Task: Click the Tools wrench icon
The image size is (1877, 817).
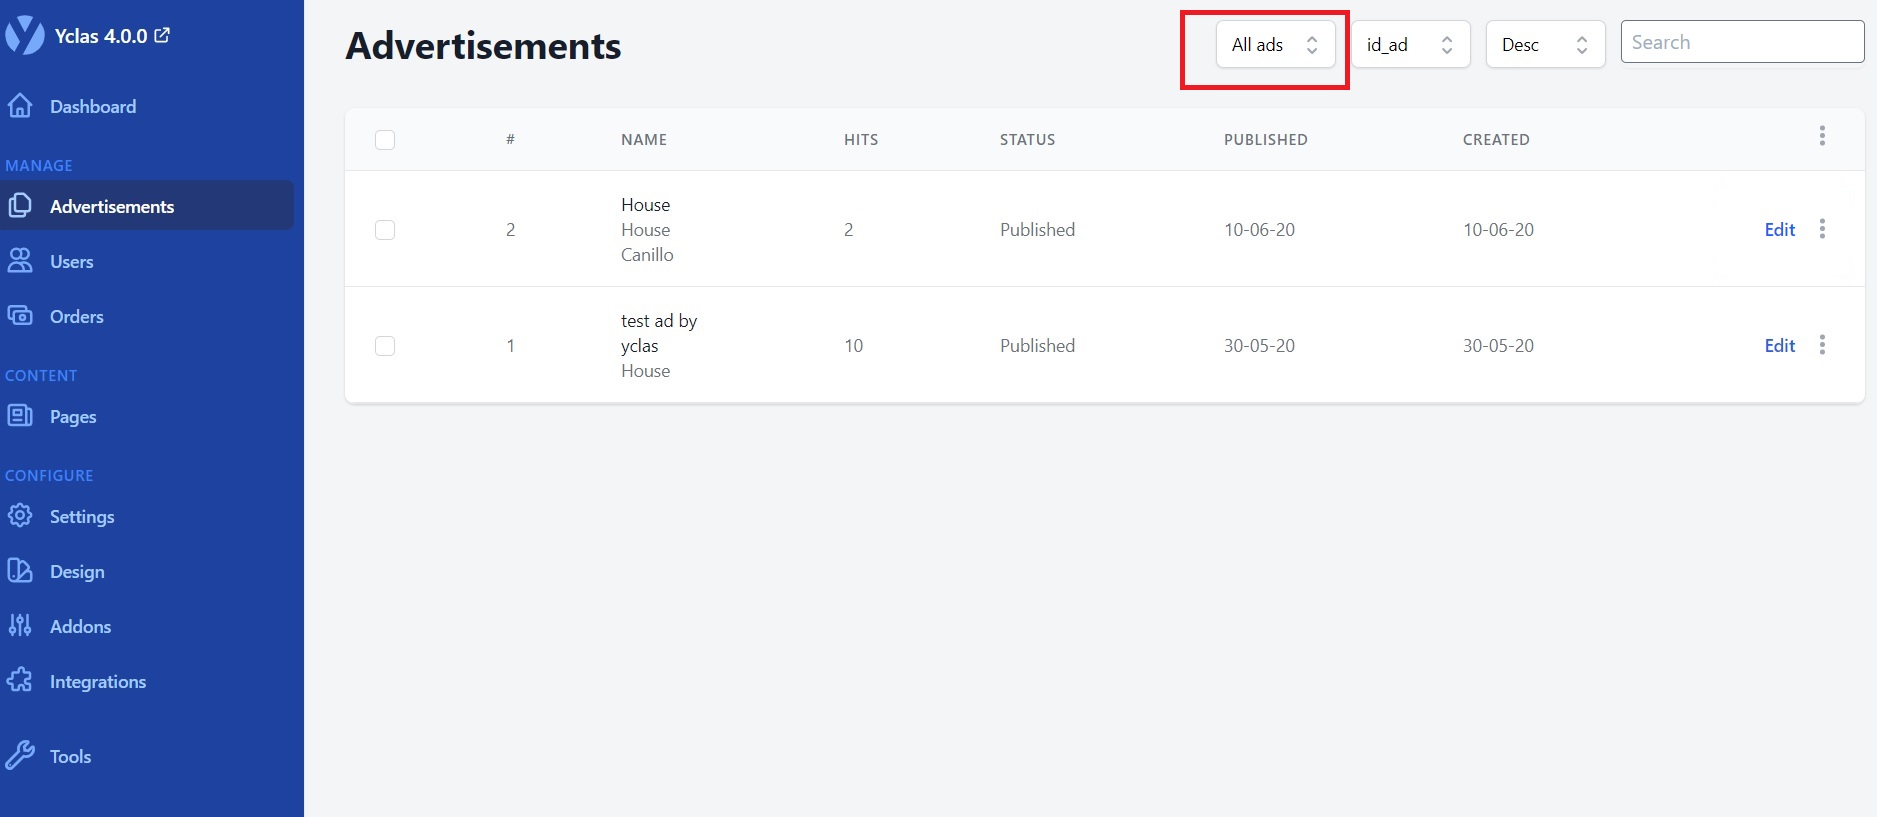Action: [20, 756]
